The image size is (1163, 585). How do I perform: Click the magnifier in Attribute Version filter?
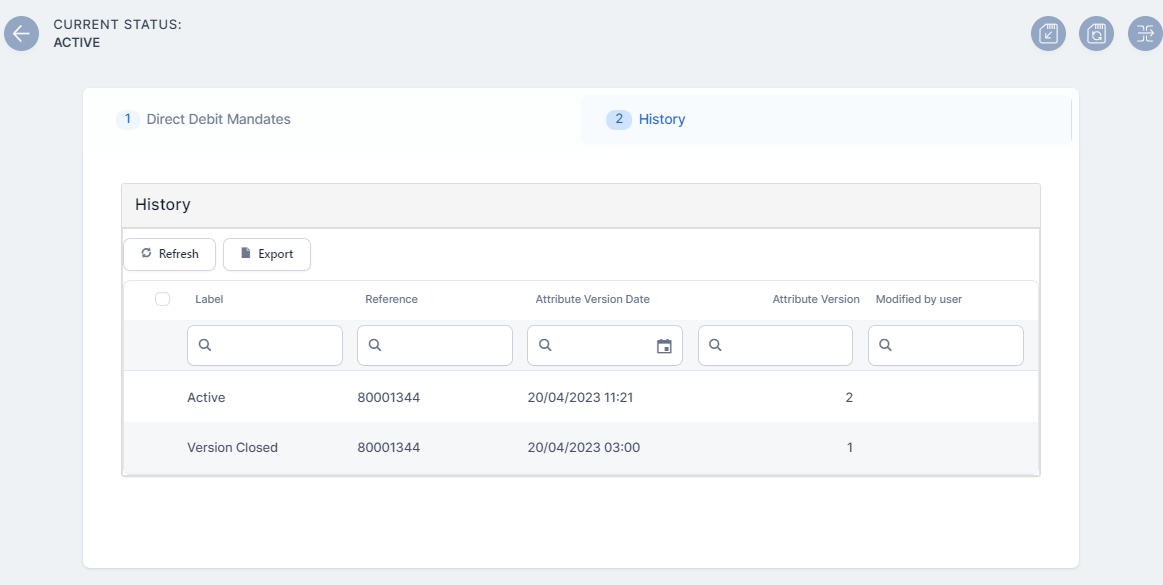tap(716, 345)
